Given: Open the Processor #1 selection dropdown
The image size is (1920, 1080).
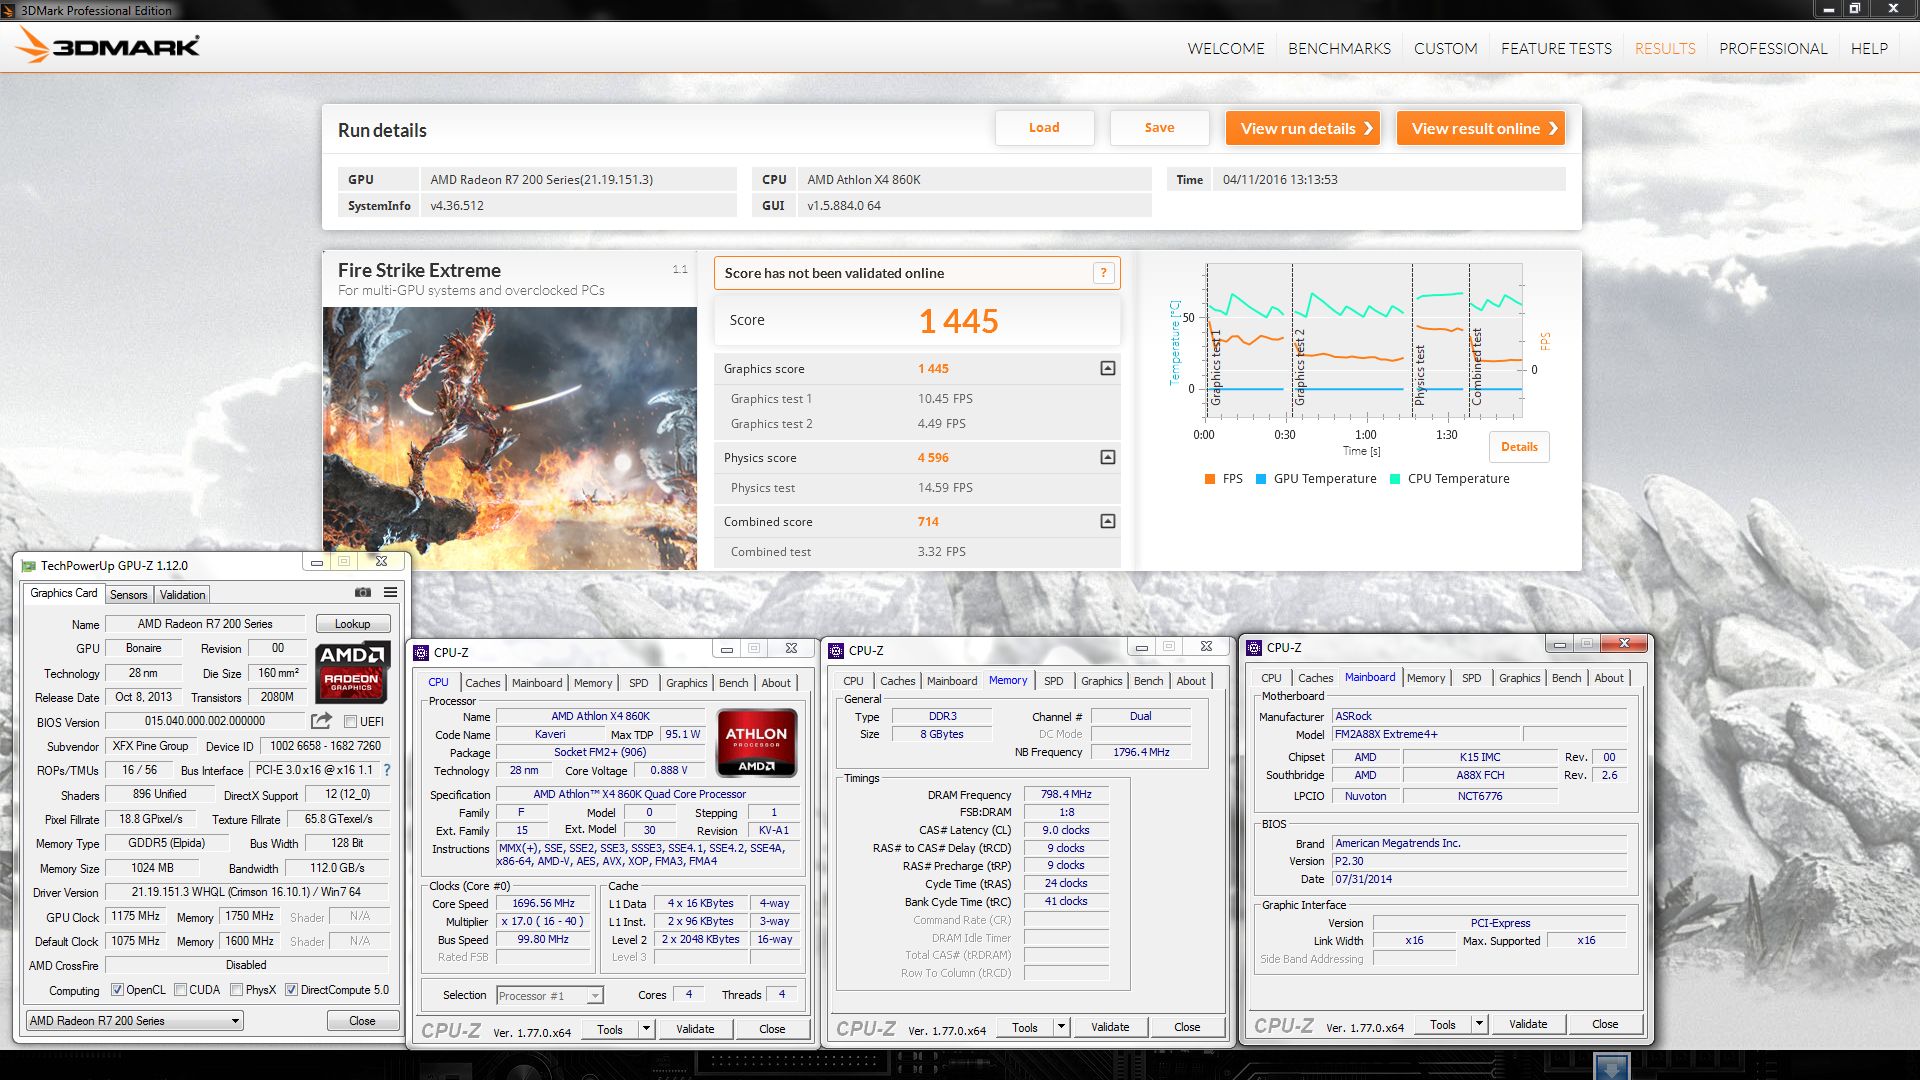Looking at the screenshot, I should (x=550, y=996).
